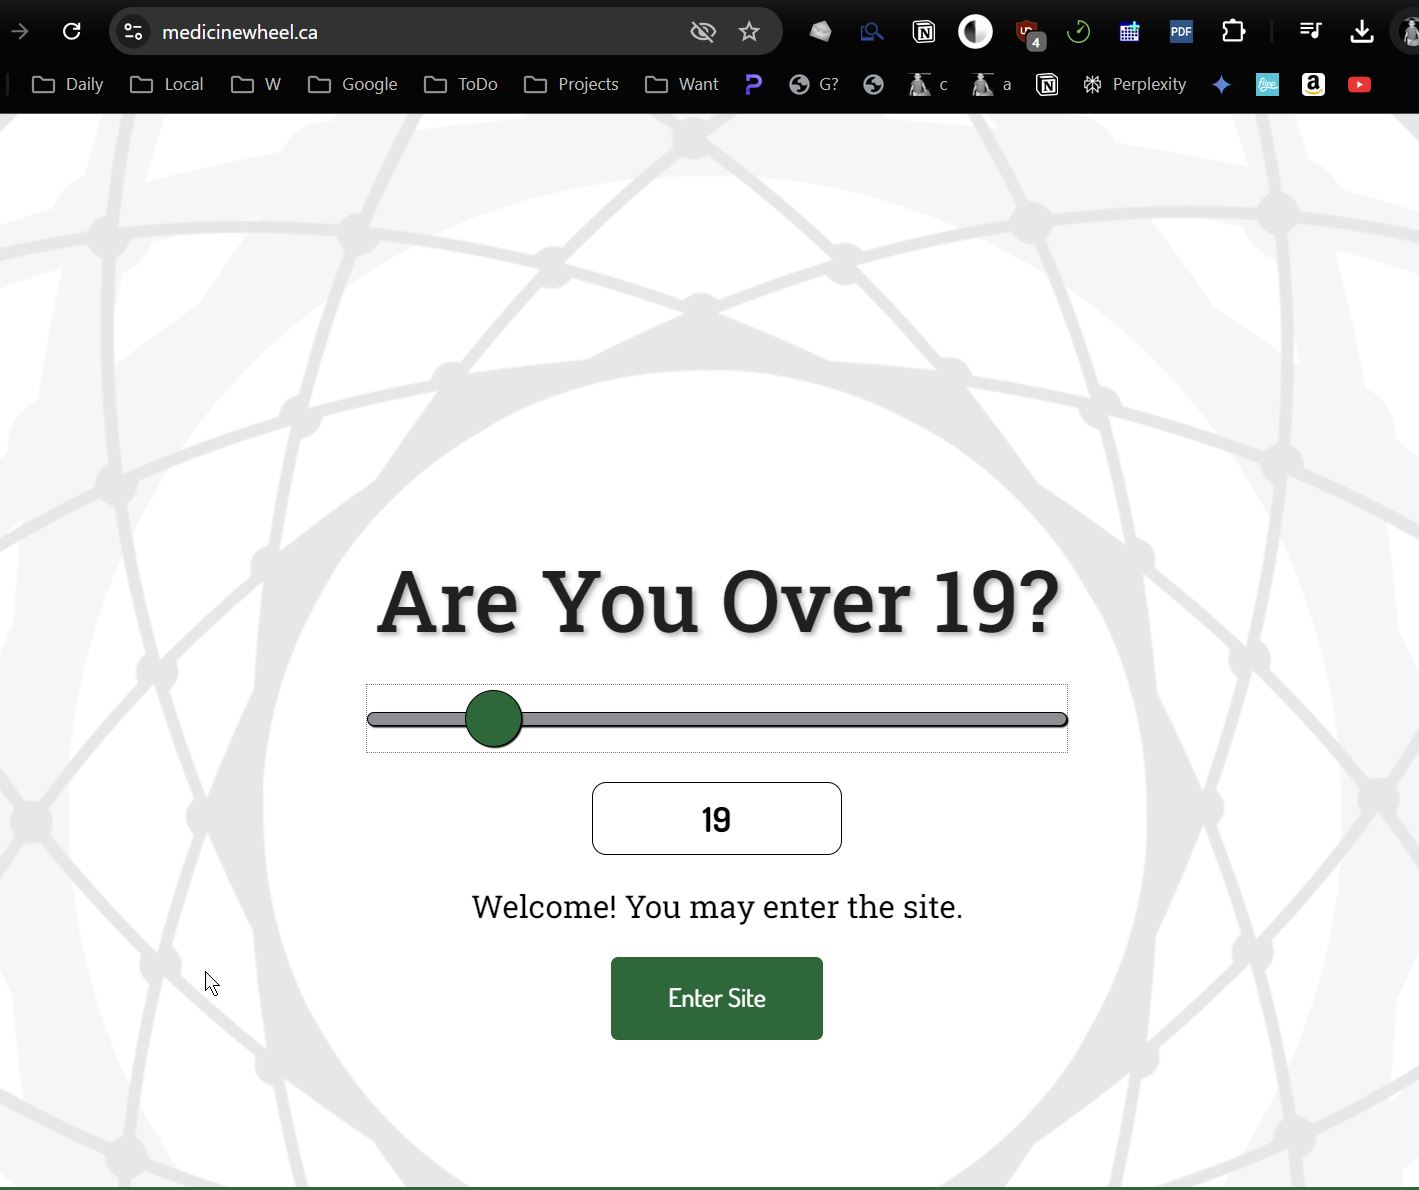Reload the medicinewheel.ca page
The image size is (1419, 1190).
coord(71,32)
